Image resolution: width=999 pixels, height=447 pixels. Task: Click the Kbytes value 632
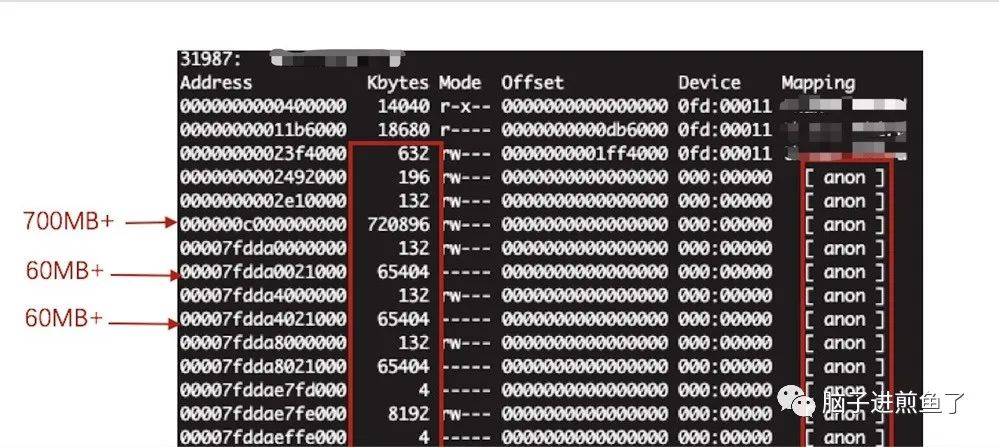tap(414, 153)
